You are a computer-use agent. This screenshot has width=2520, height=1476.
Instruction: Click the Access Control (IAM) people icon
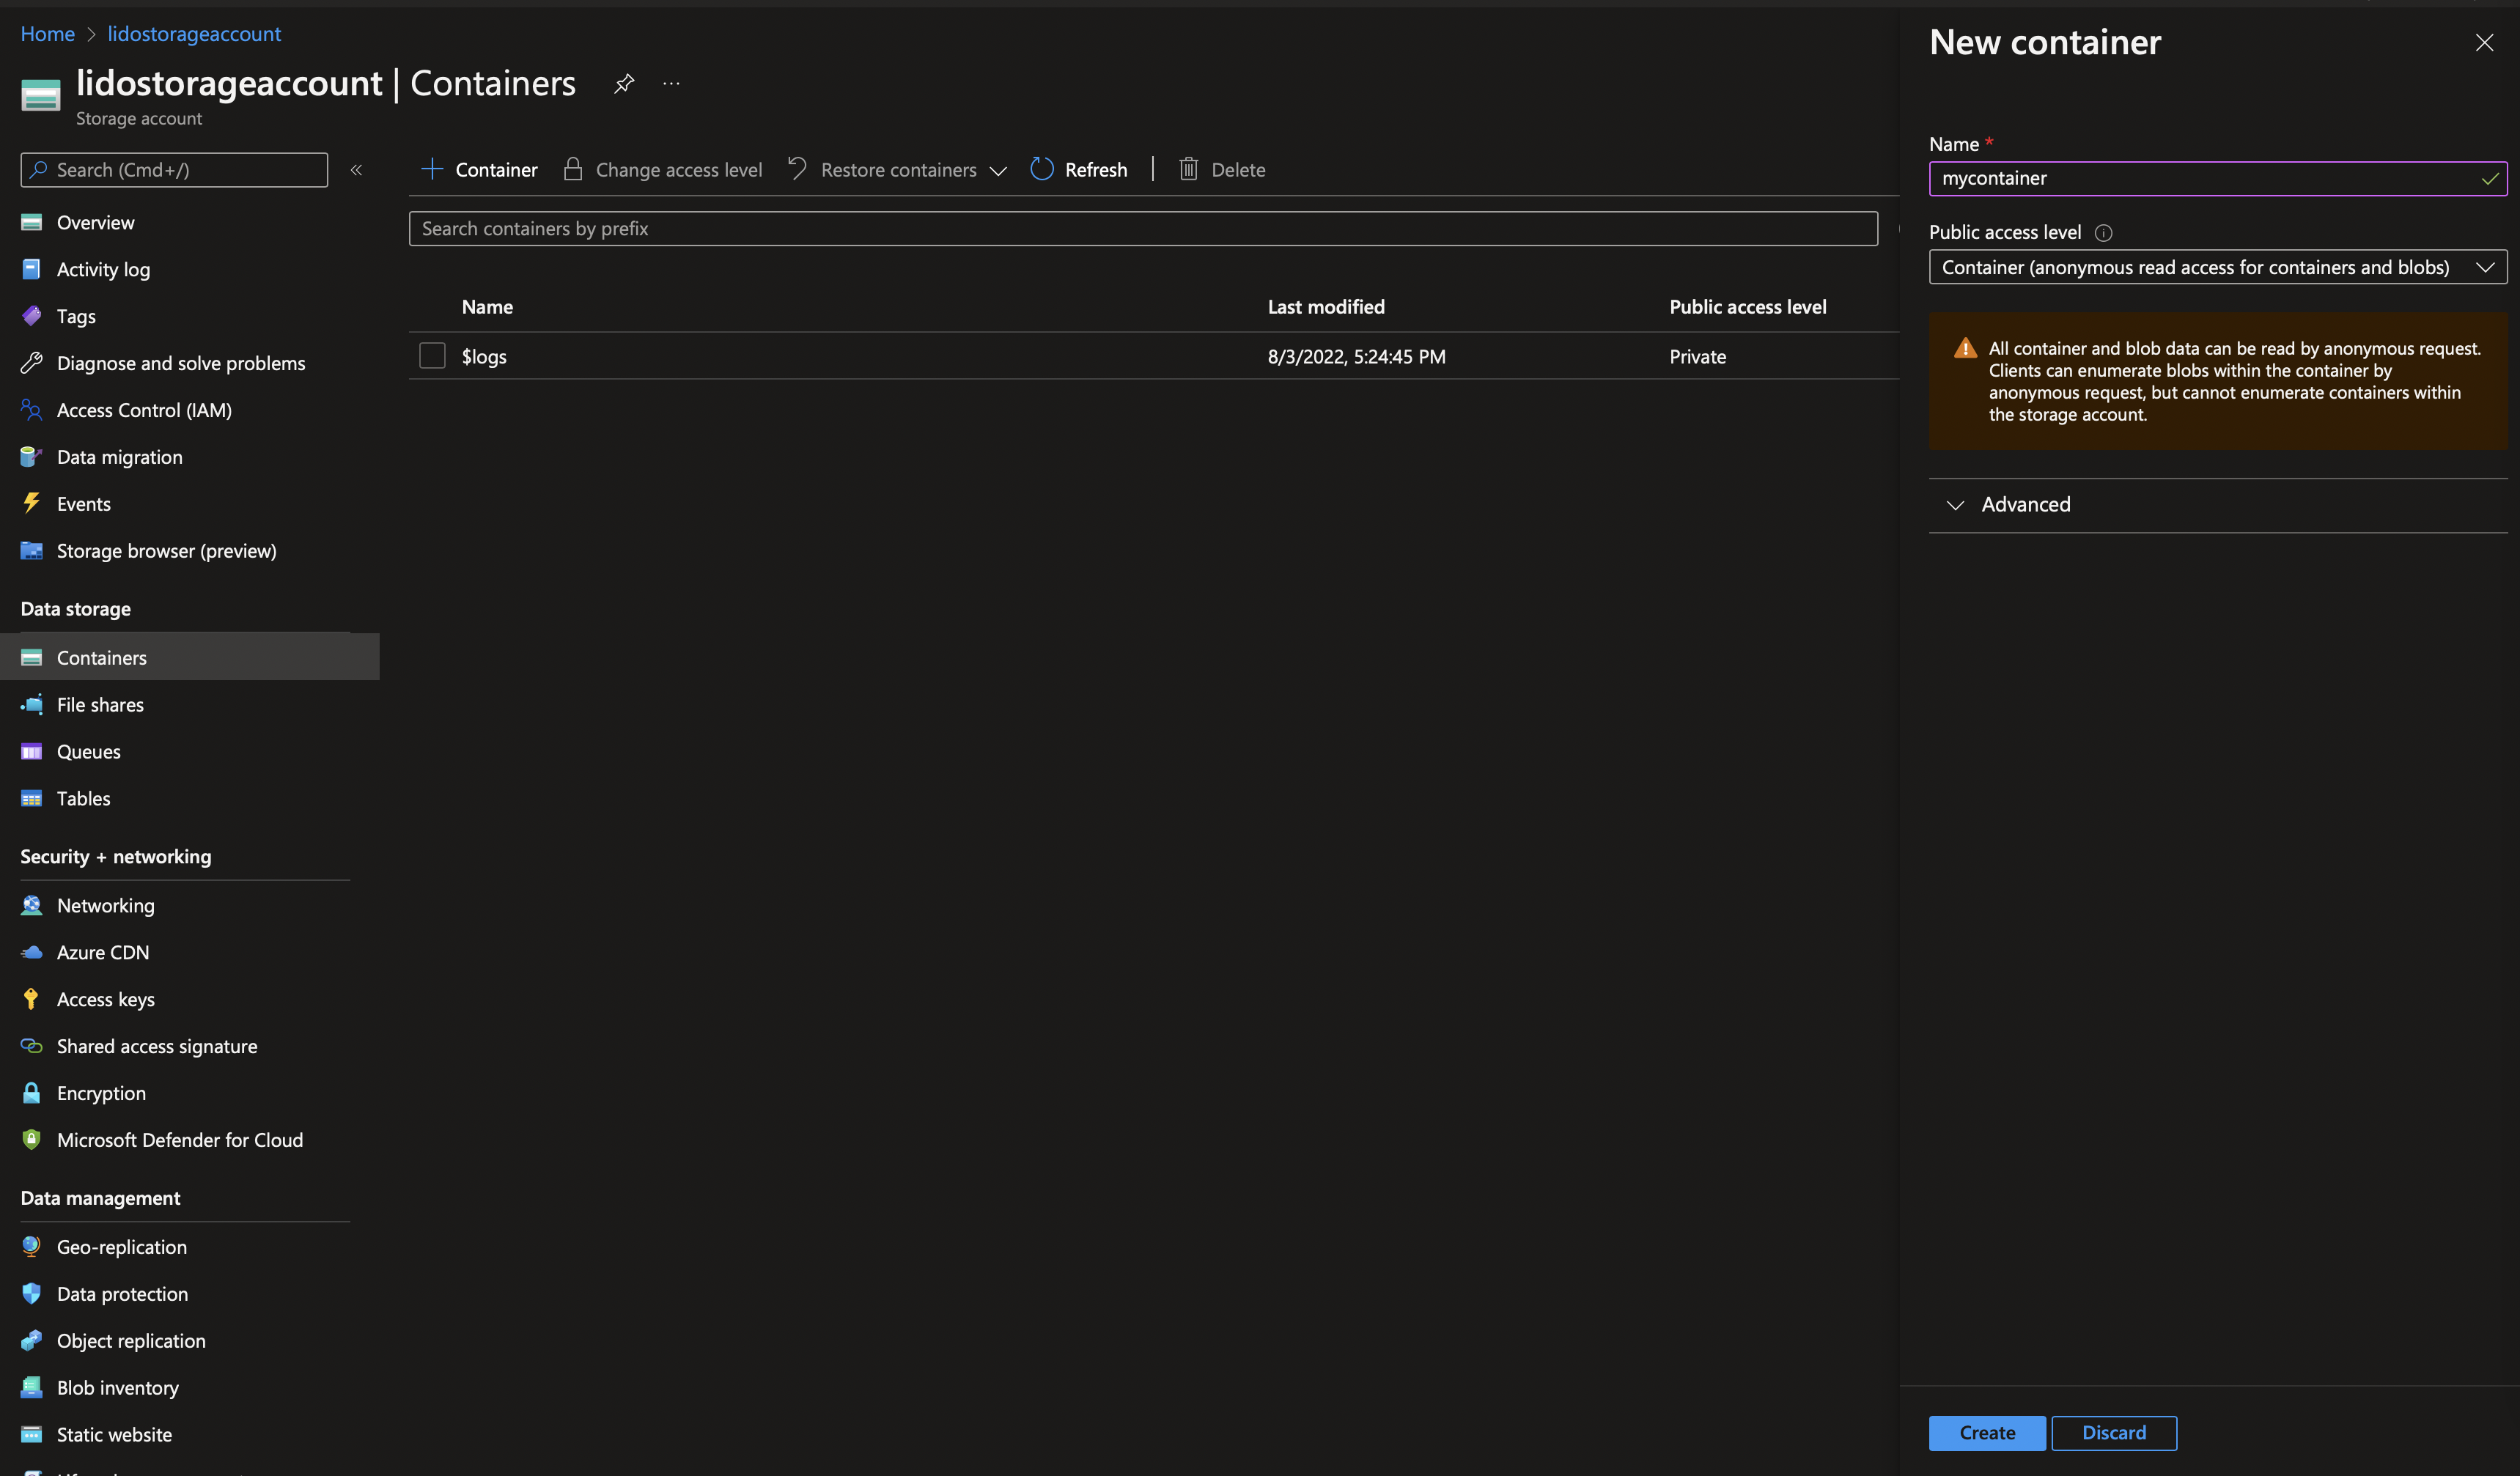[31, 410]
